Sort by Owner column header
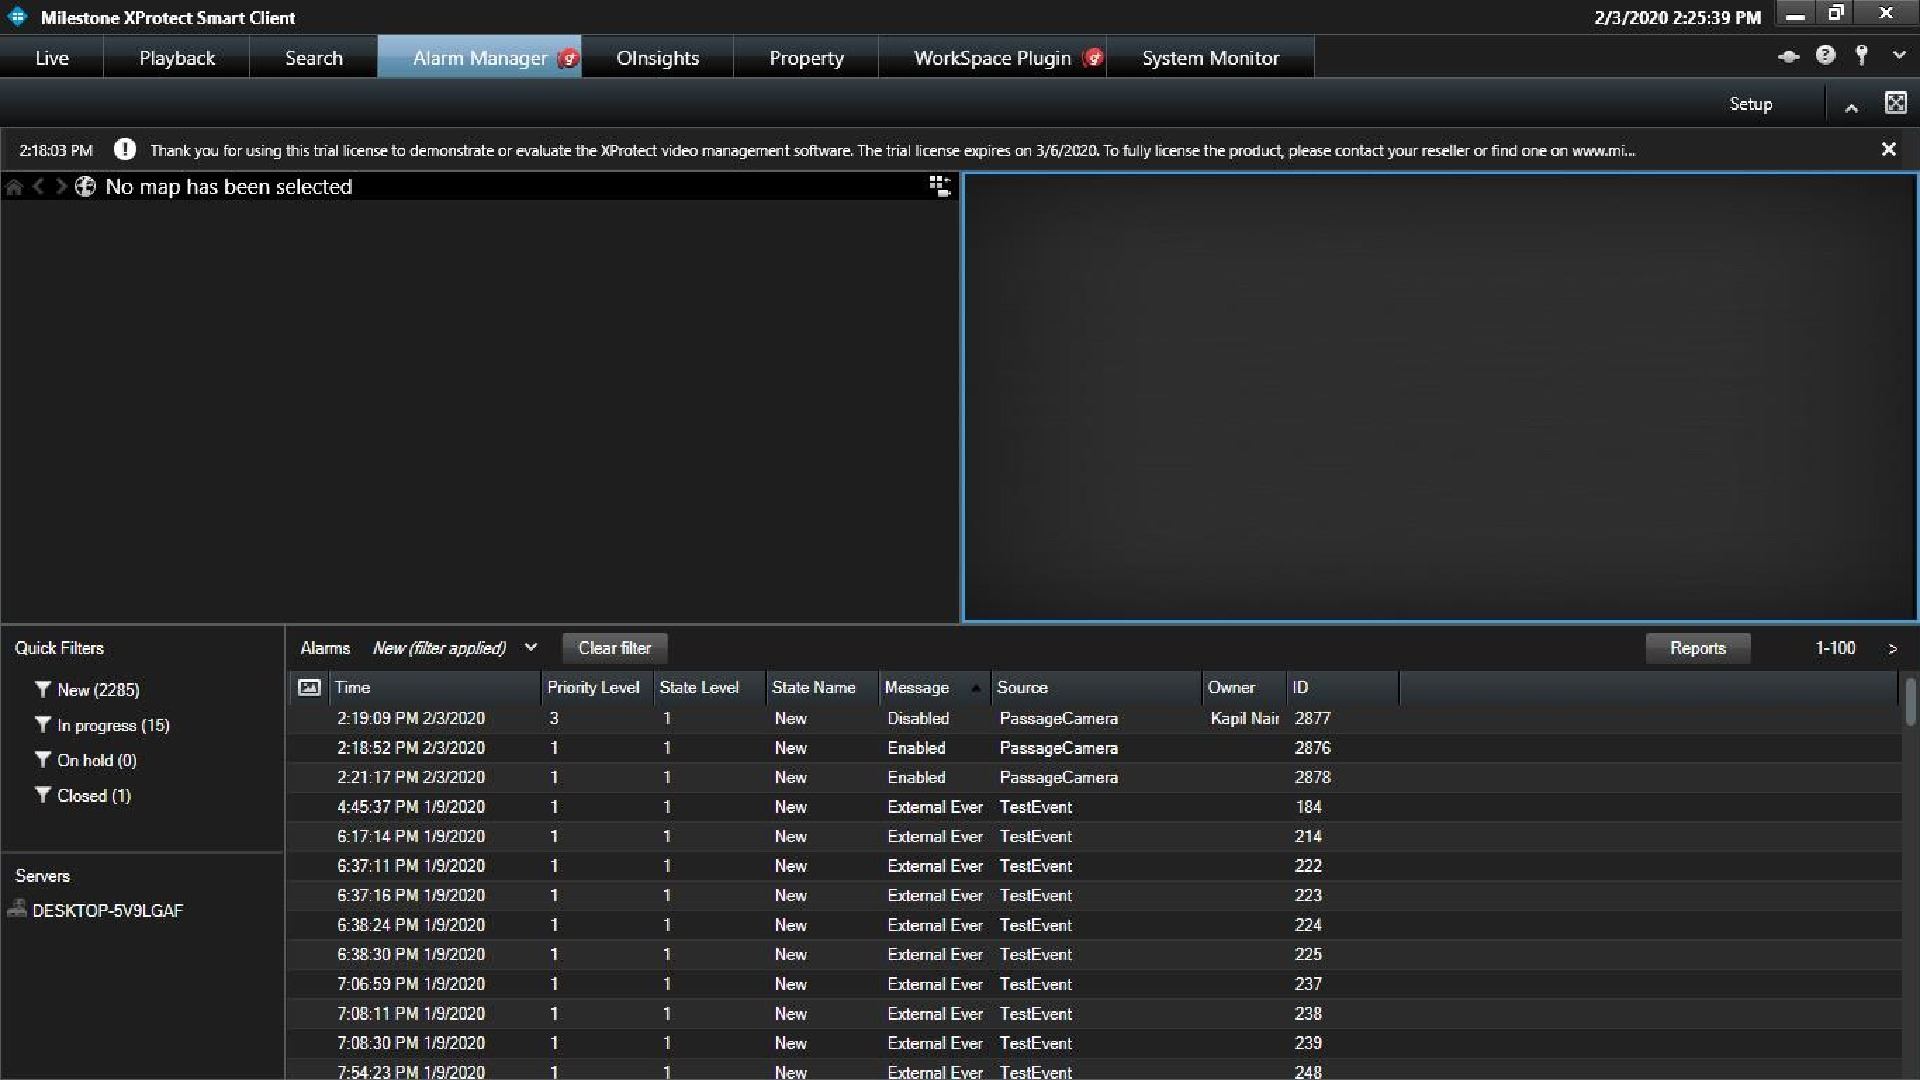The width and height of the screenshot is (1920, 1080). click(x=1244, y=688)
